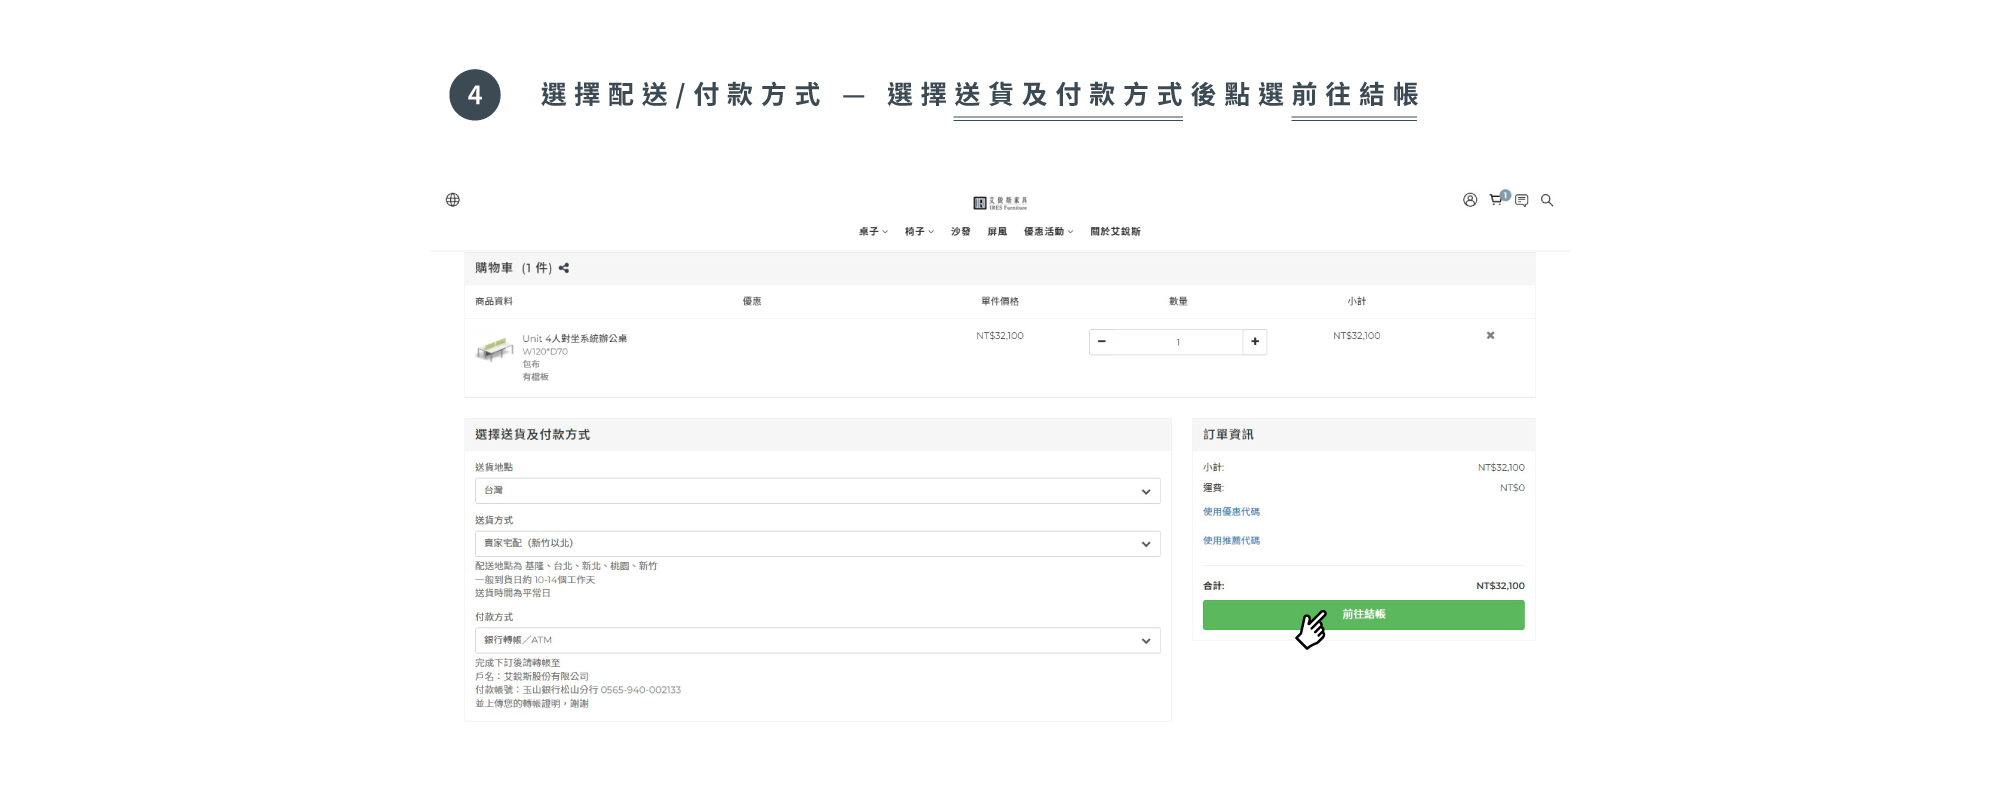
Task: Open the user account icon
Action: coord(1469,200)
